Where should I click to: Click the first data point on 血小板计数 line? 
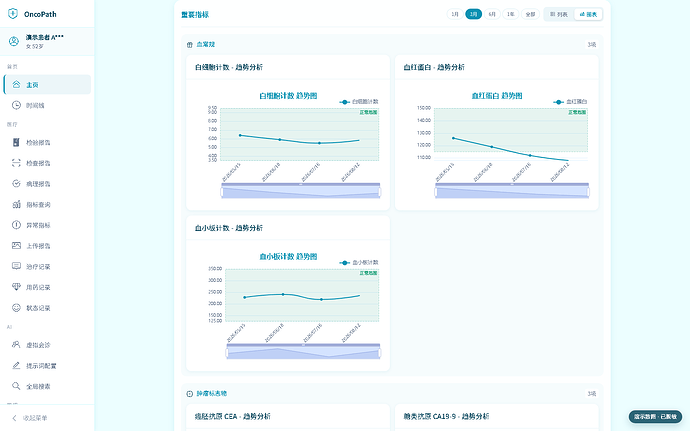point(245,297)
